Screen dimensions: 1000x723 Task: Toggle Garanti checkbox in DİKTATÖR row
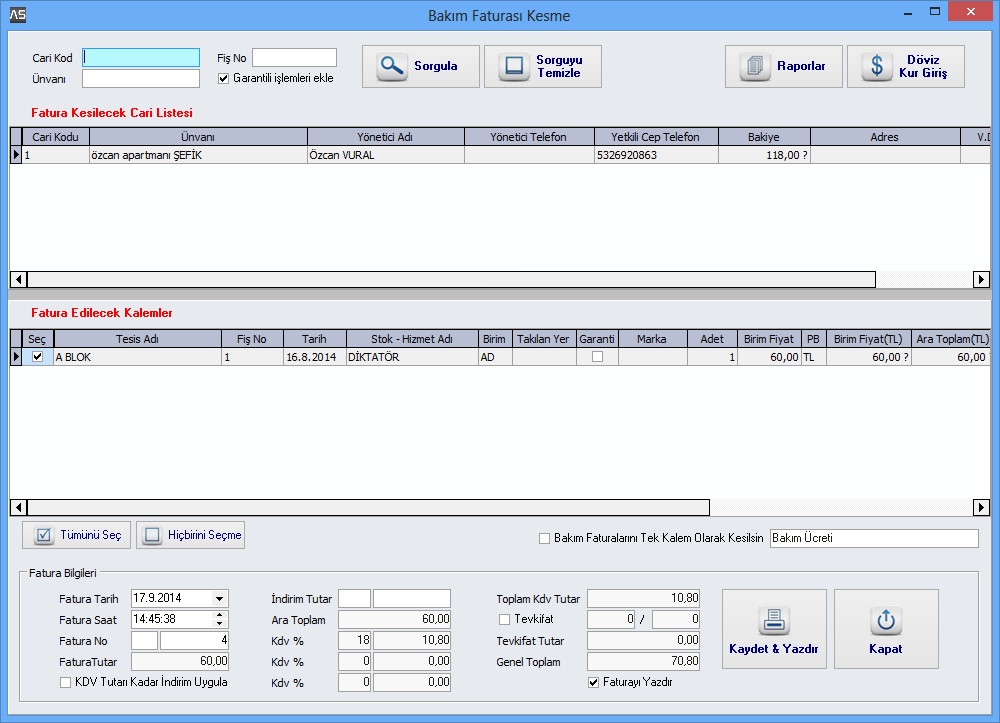[x=597, y=357]
